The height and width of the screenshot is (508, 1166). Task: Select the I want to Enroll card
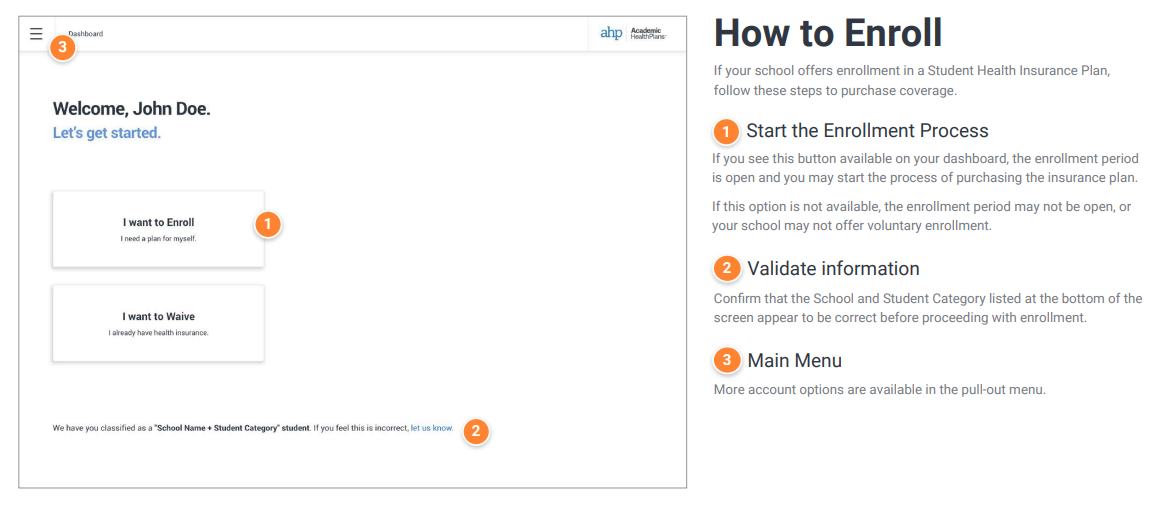(x=158, y=229)
